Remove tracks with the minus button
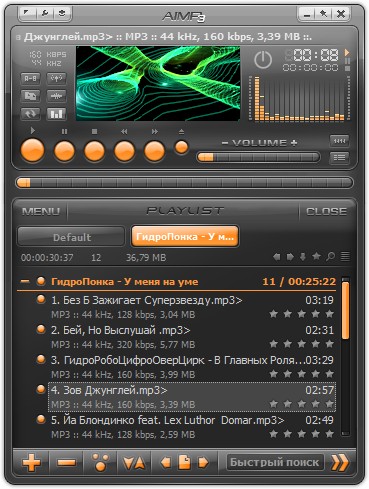The height and width of the screenshot is (489, 369). pyautogui.click(x=66, y=462)
